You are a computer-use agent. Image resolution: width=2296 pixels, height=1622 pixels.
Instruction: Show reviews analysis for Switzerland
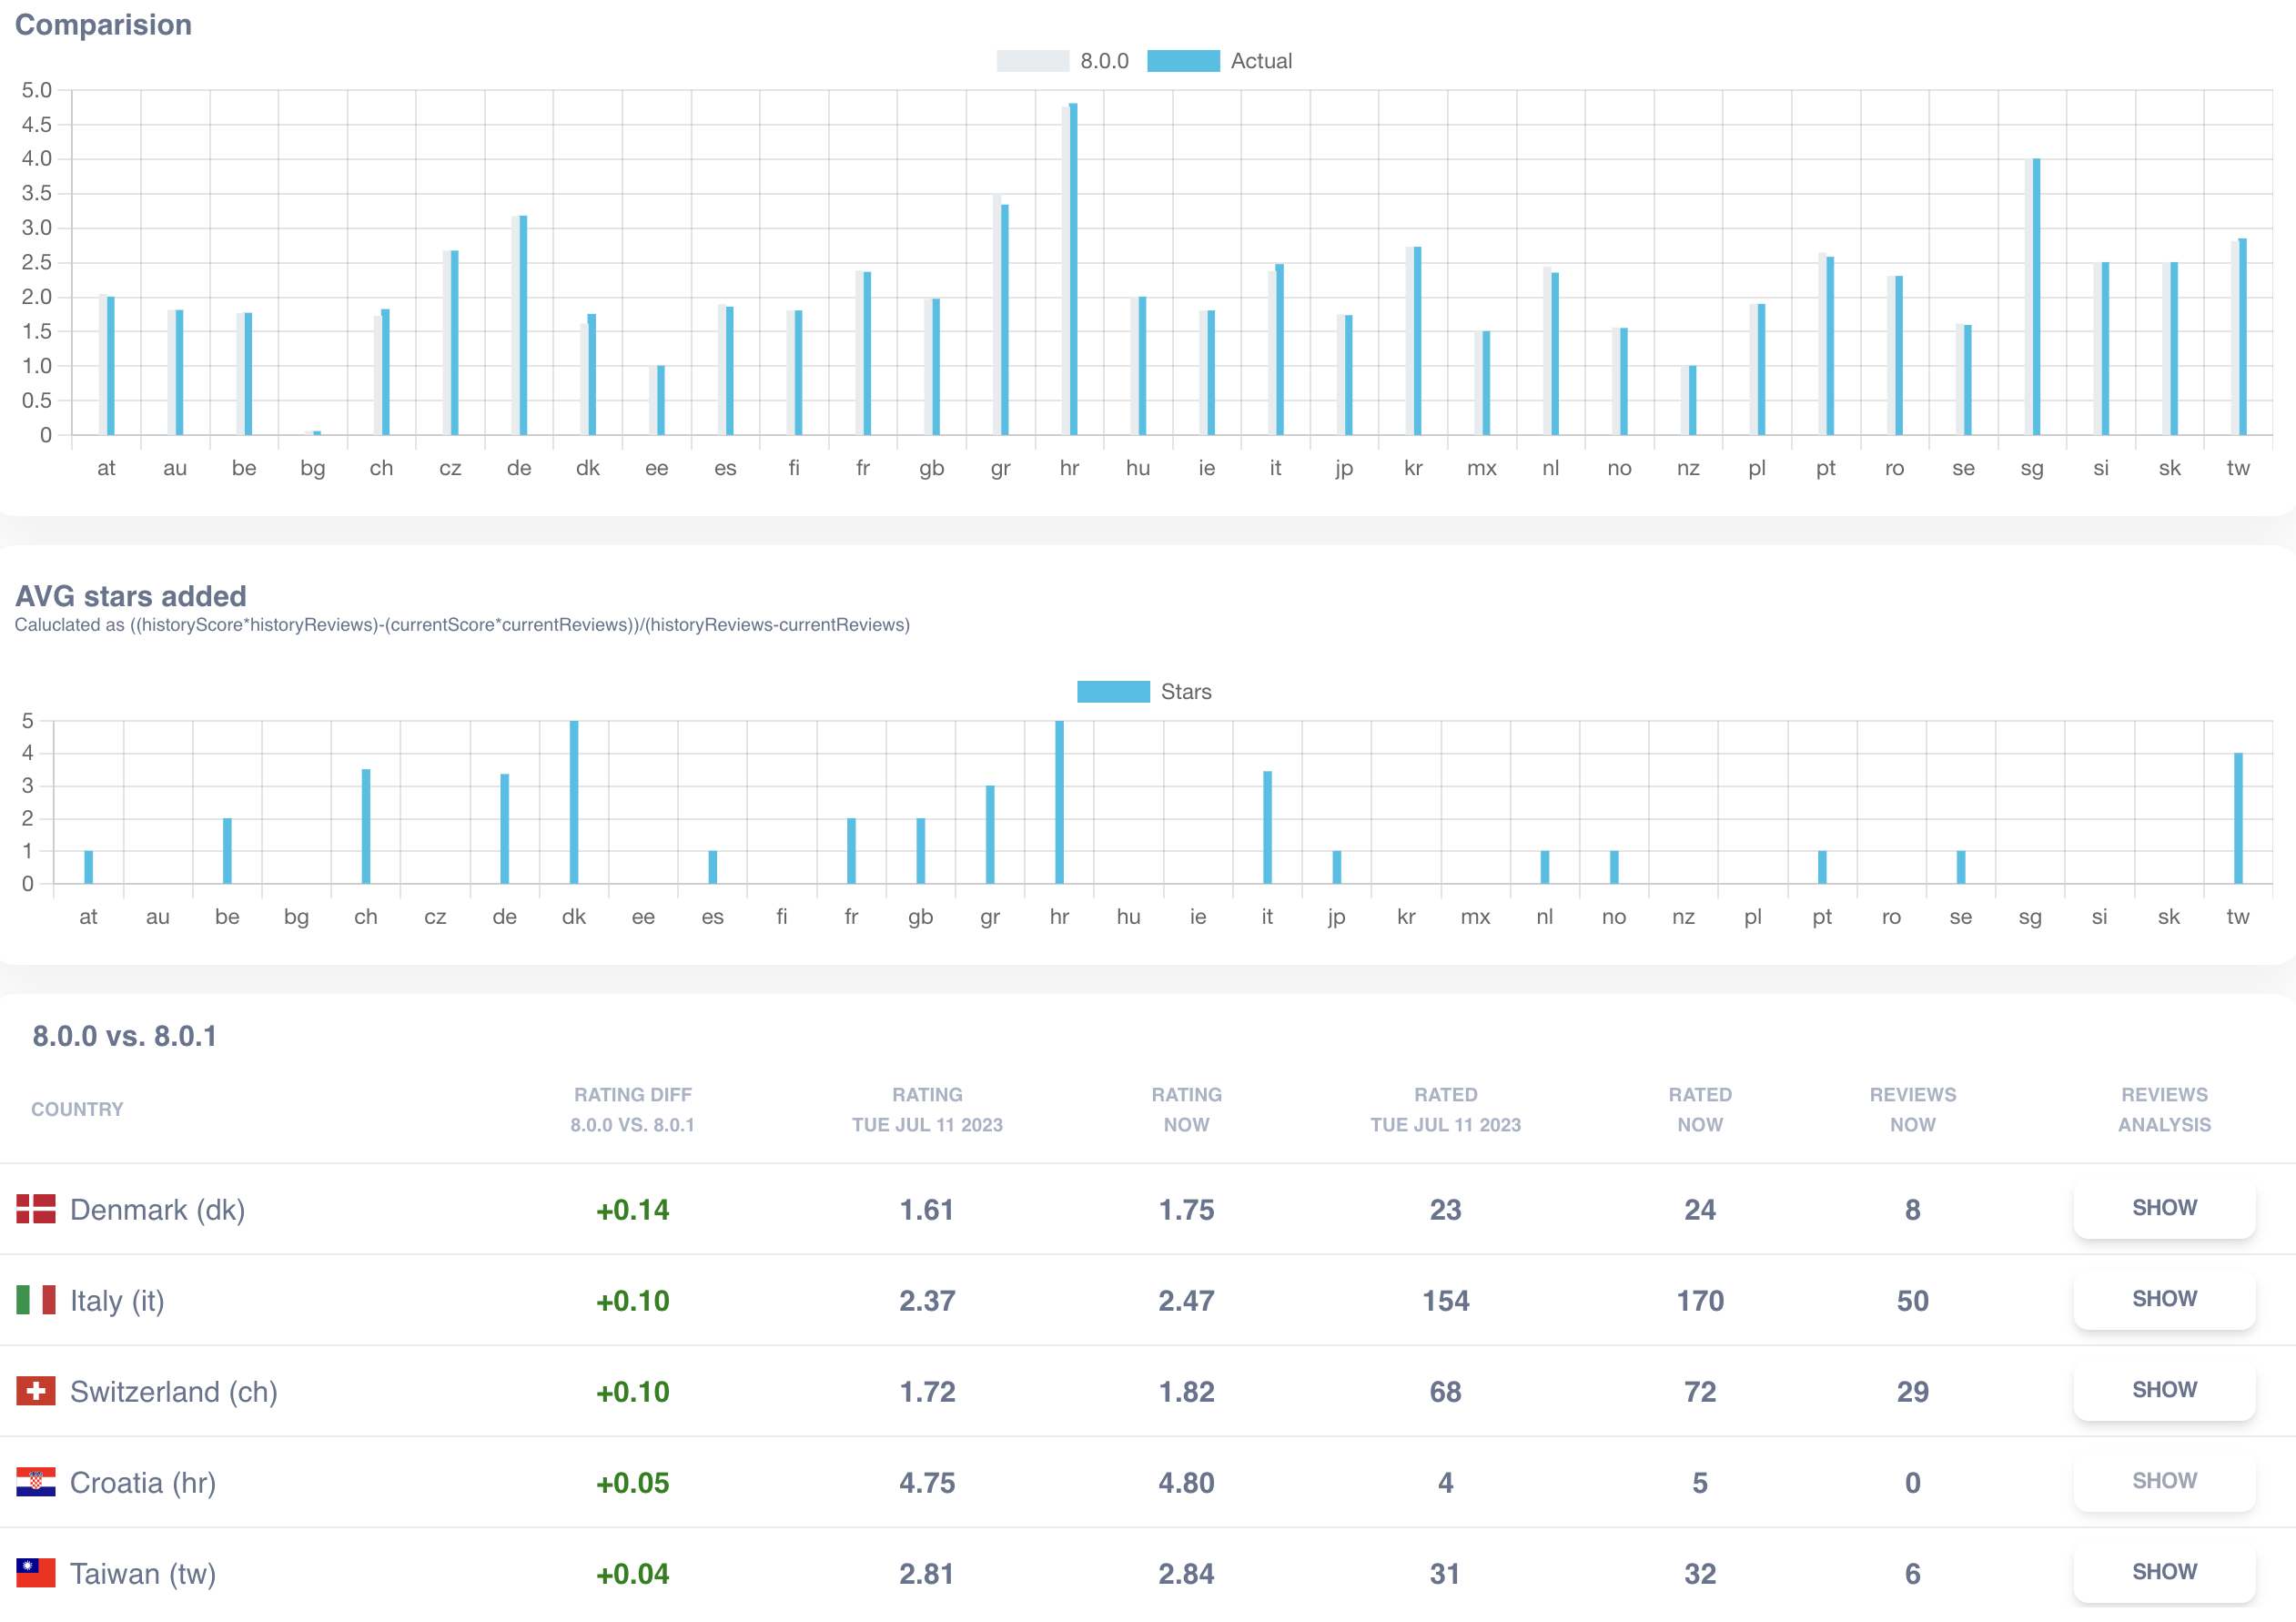[2163, 1390]
